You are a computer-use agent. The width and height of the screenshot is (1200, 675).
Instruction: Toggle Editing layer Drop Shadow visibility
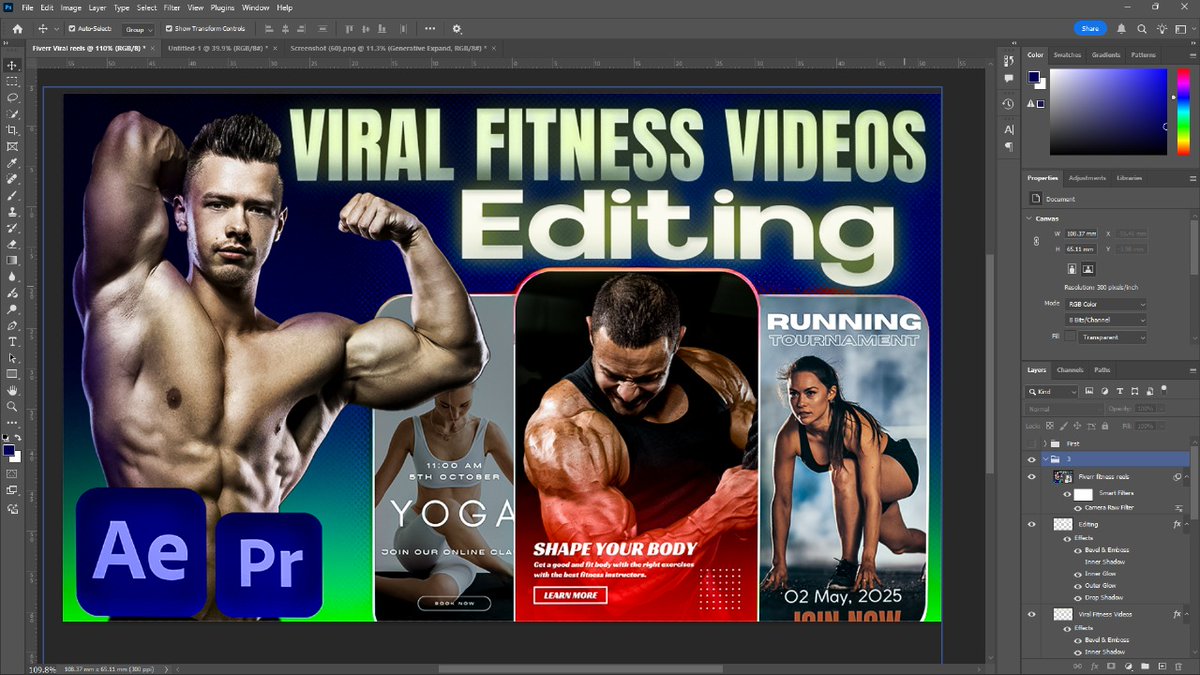(1078, 597)
